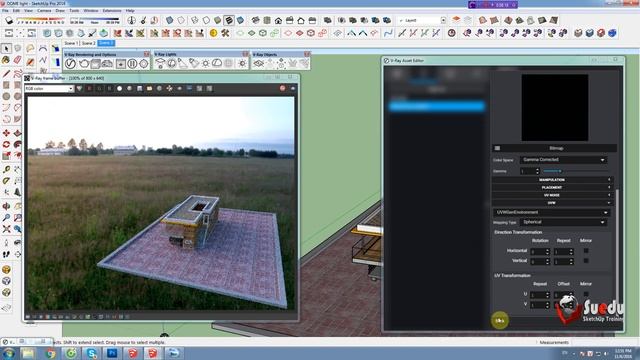640x360 pixels.
Task: Click the round yellow button in Asset Editor
Action: click(x=500, y=320)
